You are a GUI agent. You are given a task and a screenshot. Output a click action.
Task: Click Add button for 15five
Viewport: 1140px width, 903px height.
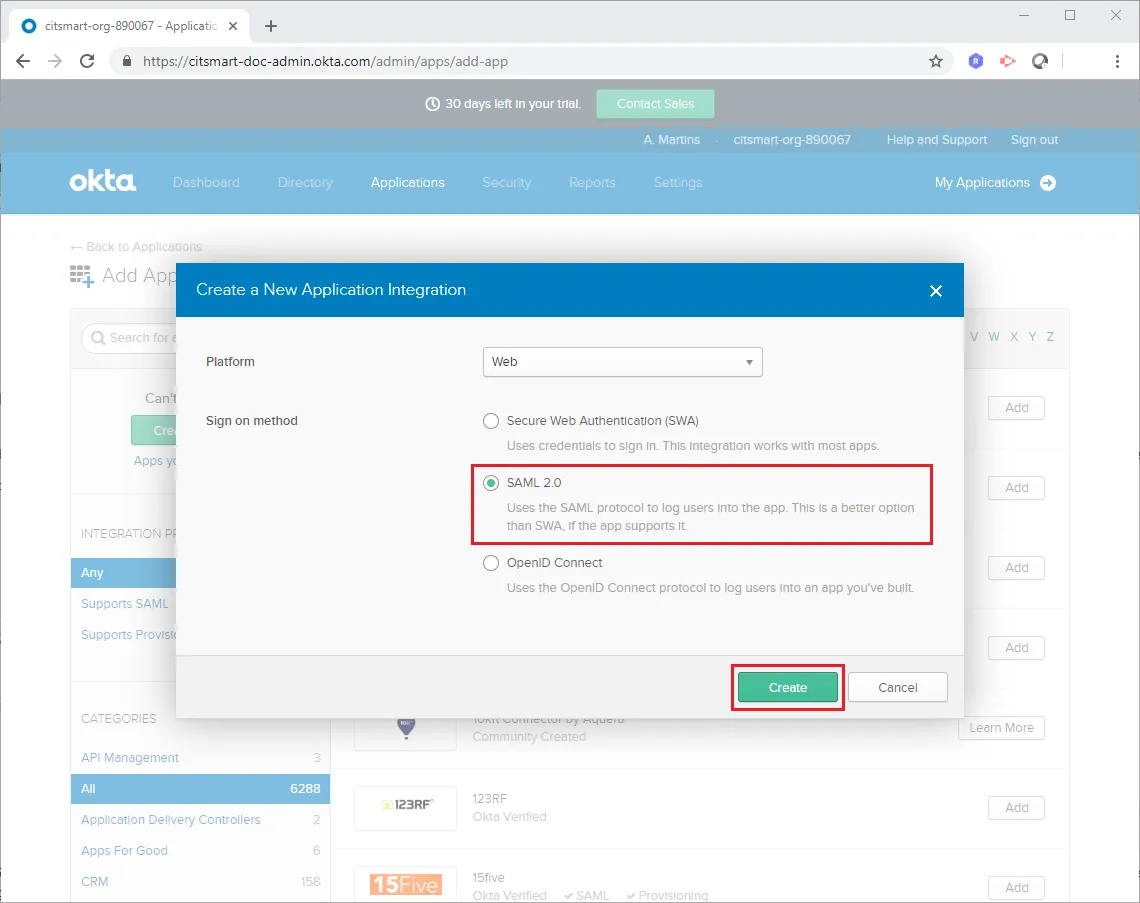(x=1016, y=888)
